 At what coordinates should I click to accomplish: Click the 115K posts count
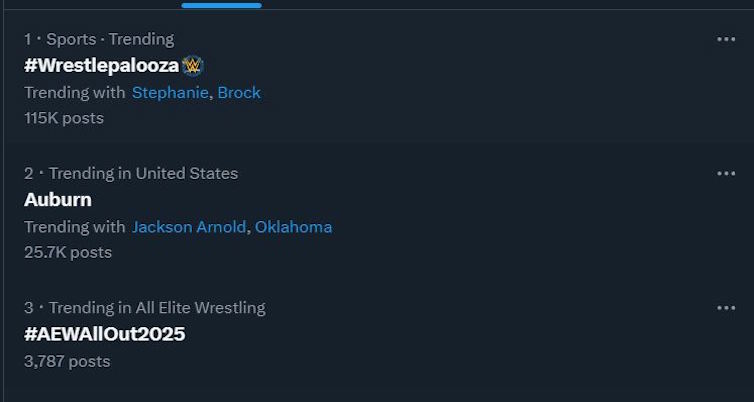(64, 118)
